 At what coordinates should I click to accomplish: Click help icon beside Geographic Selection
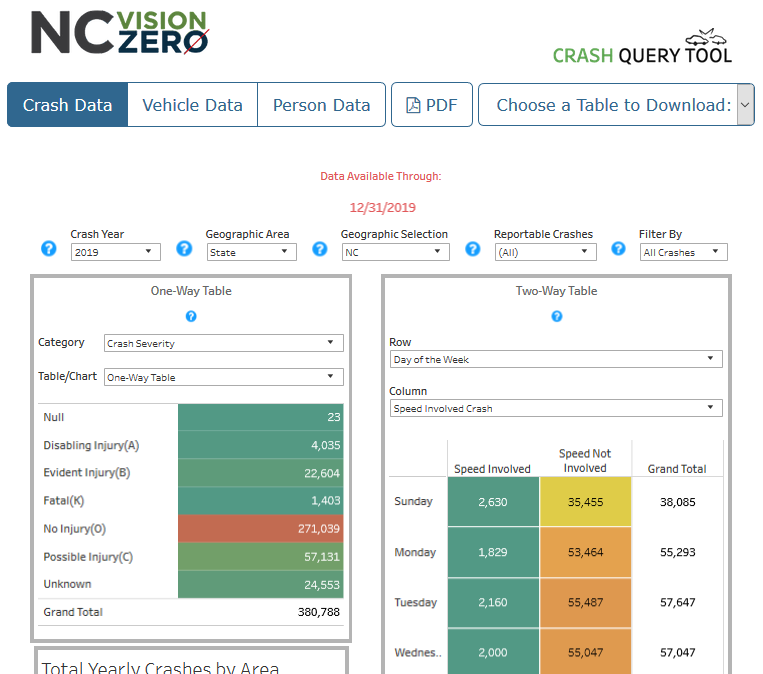click(320, 249)
